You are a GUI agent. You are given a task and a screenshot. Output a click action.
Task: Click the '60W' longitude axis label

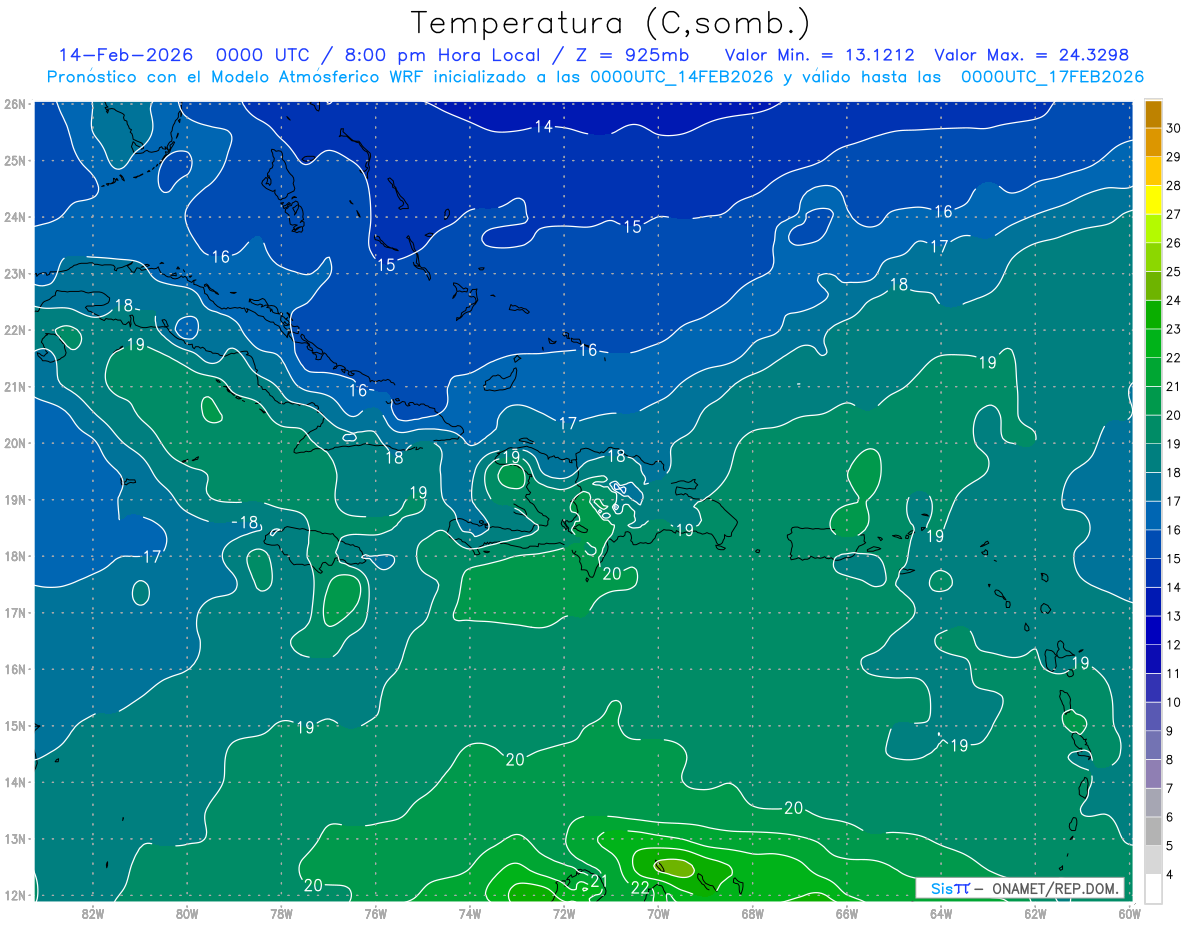(1128, 913)
